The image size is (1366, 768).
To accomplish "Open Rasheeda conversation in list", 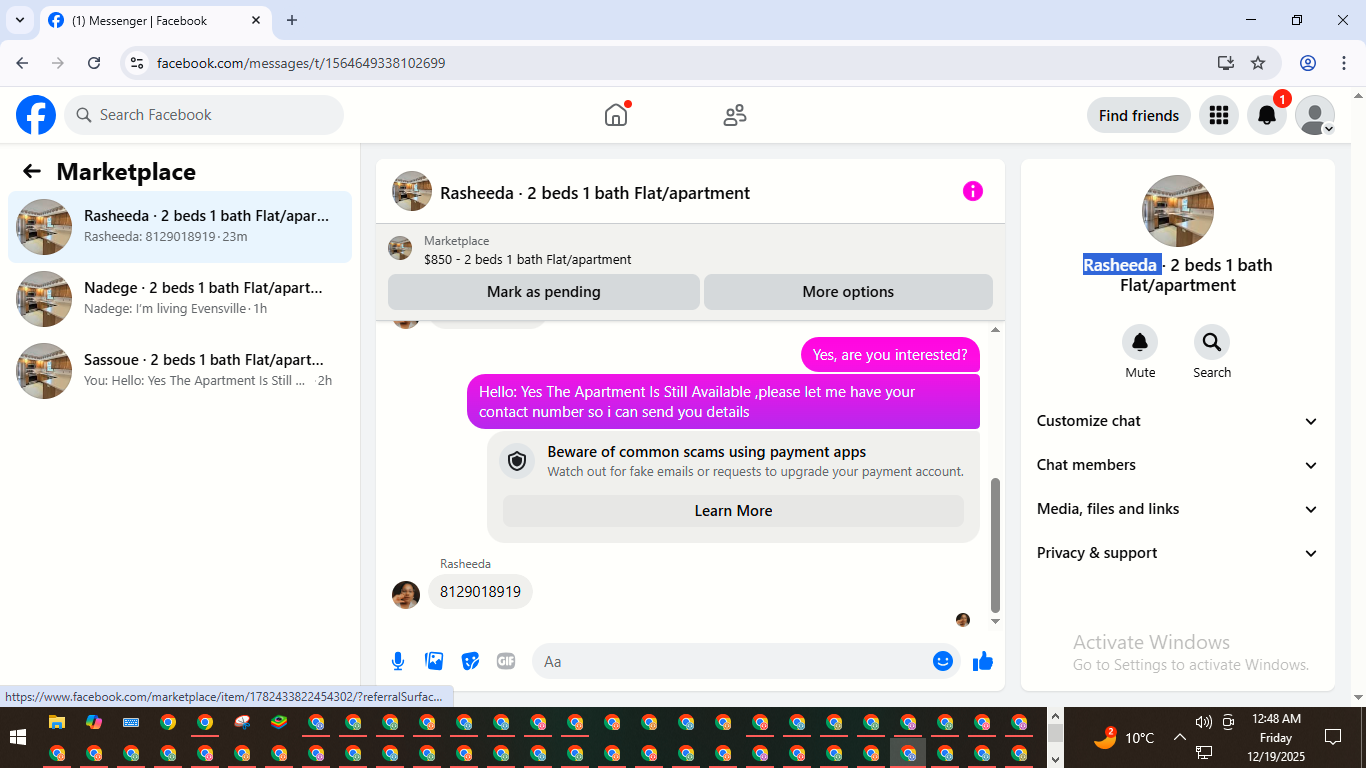I will pos(180,227).
